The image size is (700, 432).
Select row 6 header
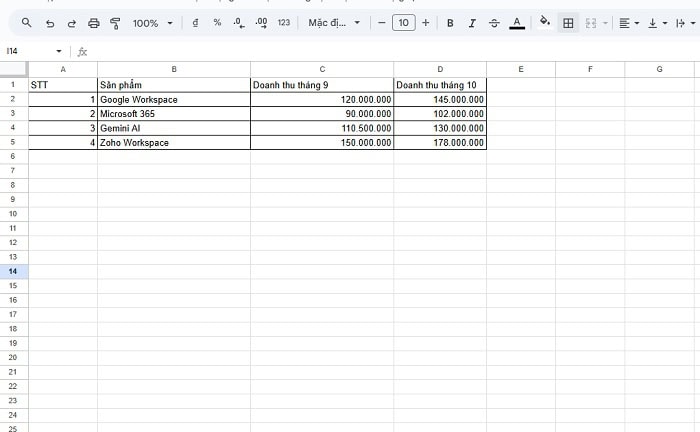(x=13, y=156)
